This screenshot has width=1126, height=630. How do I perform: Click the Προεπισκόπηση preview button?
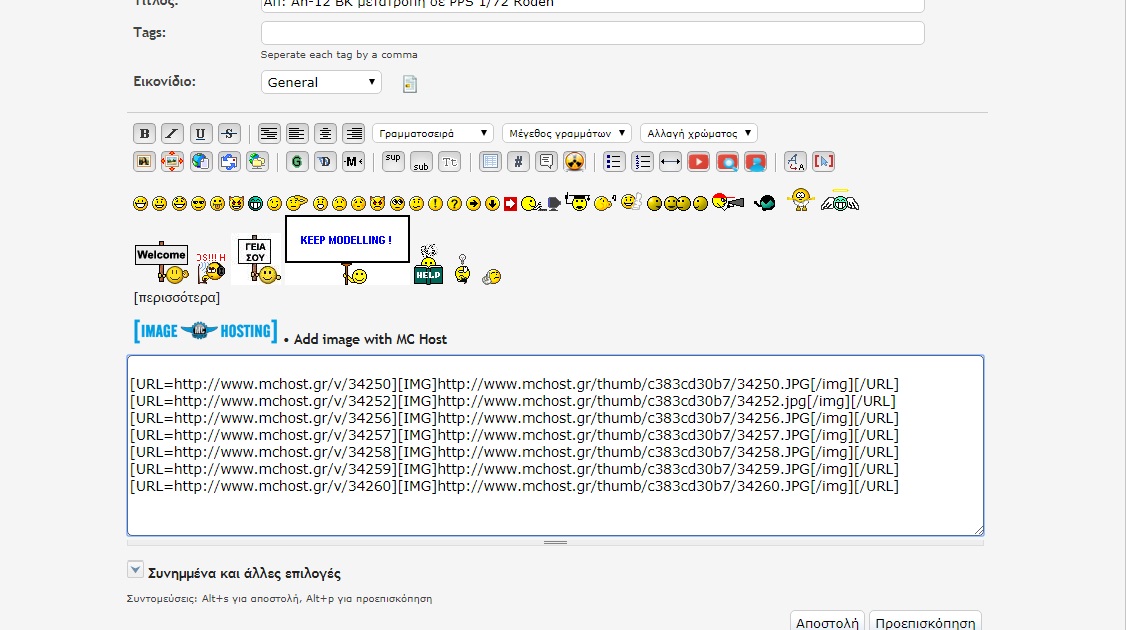[925, 622]
